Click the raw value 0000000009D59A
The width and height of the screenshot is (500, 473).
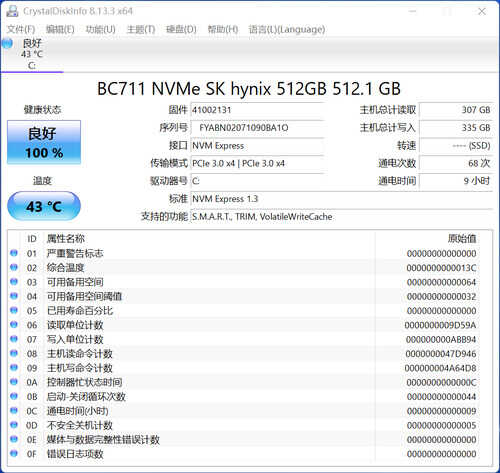tap(440, 325)
